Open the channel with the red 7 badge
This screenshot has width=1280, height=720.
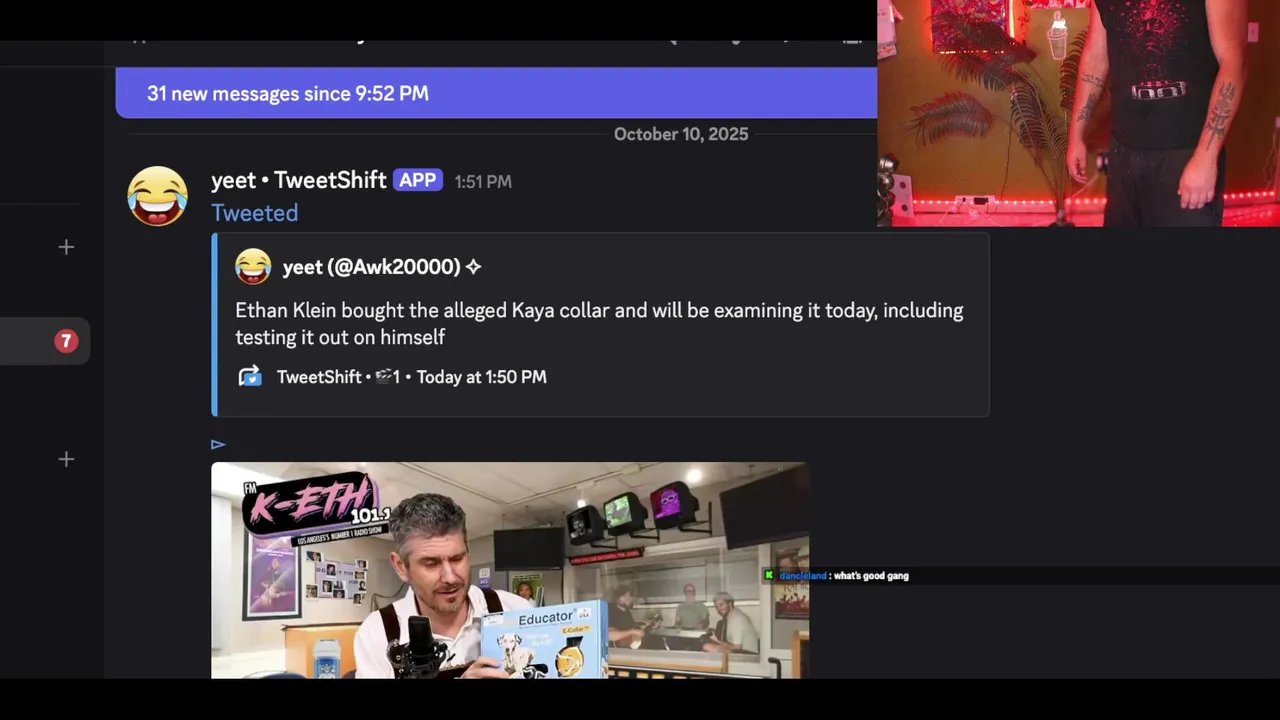[45, 342]
